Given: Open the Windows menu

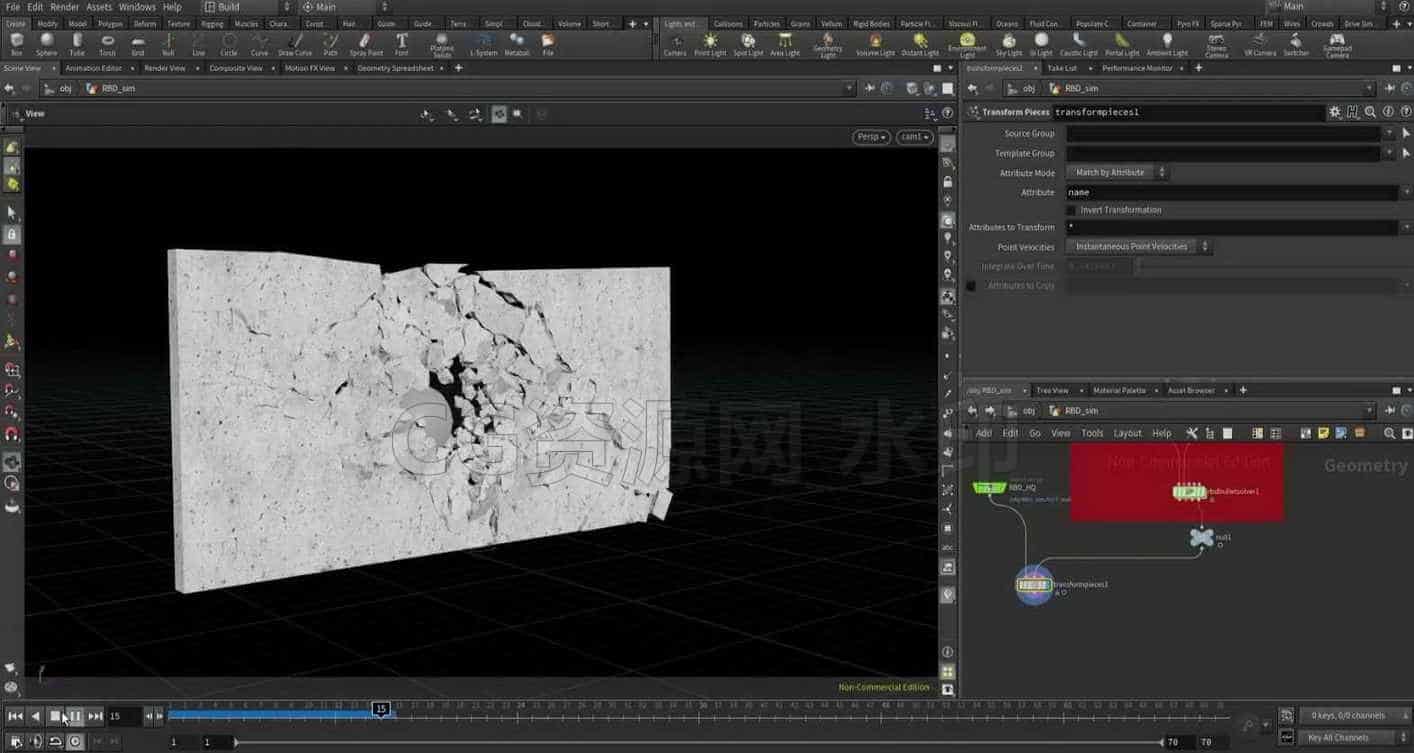Looking at the screenshot, I should point(137,7).
